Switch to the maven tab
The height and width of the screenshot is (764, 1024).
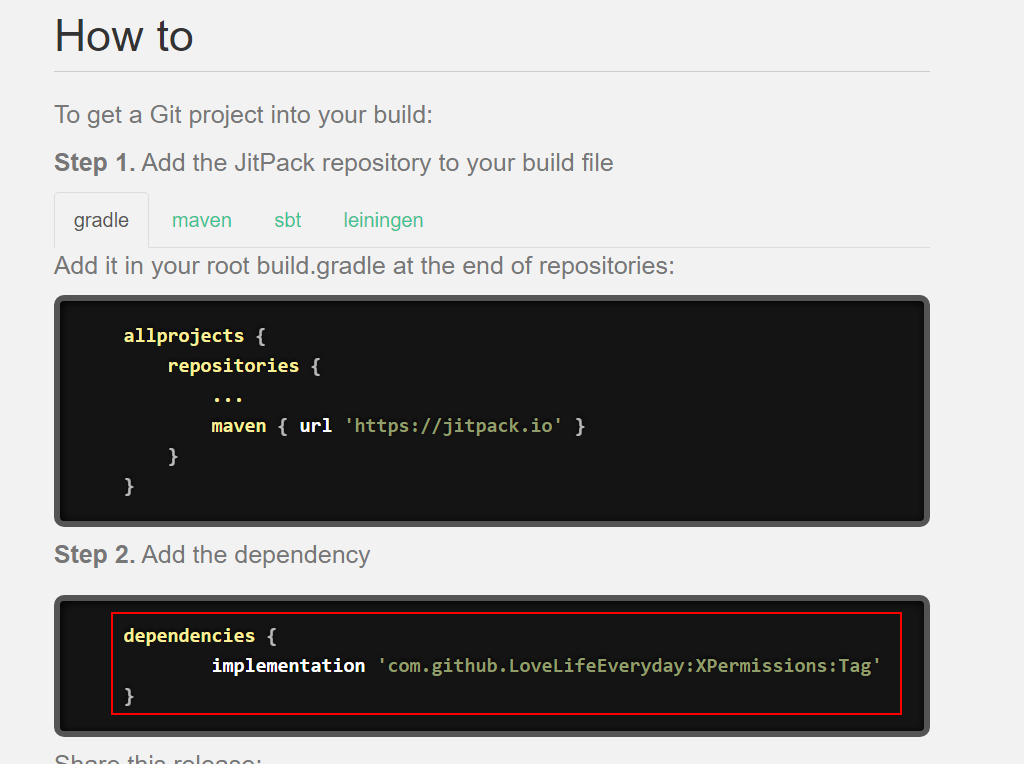tap(202, 220)
